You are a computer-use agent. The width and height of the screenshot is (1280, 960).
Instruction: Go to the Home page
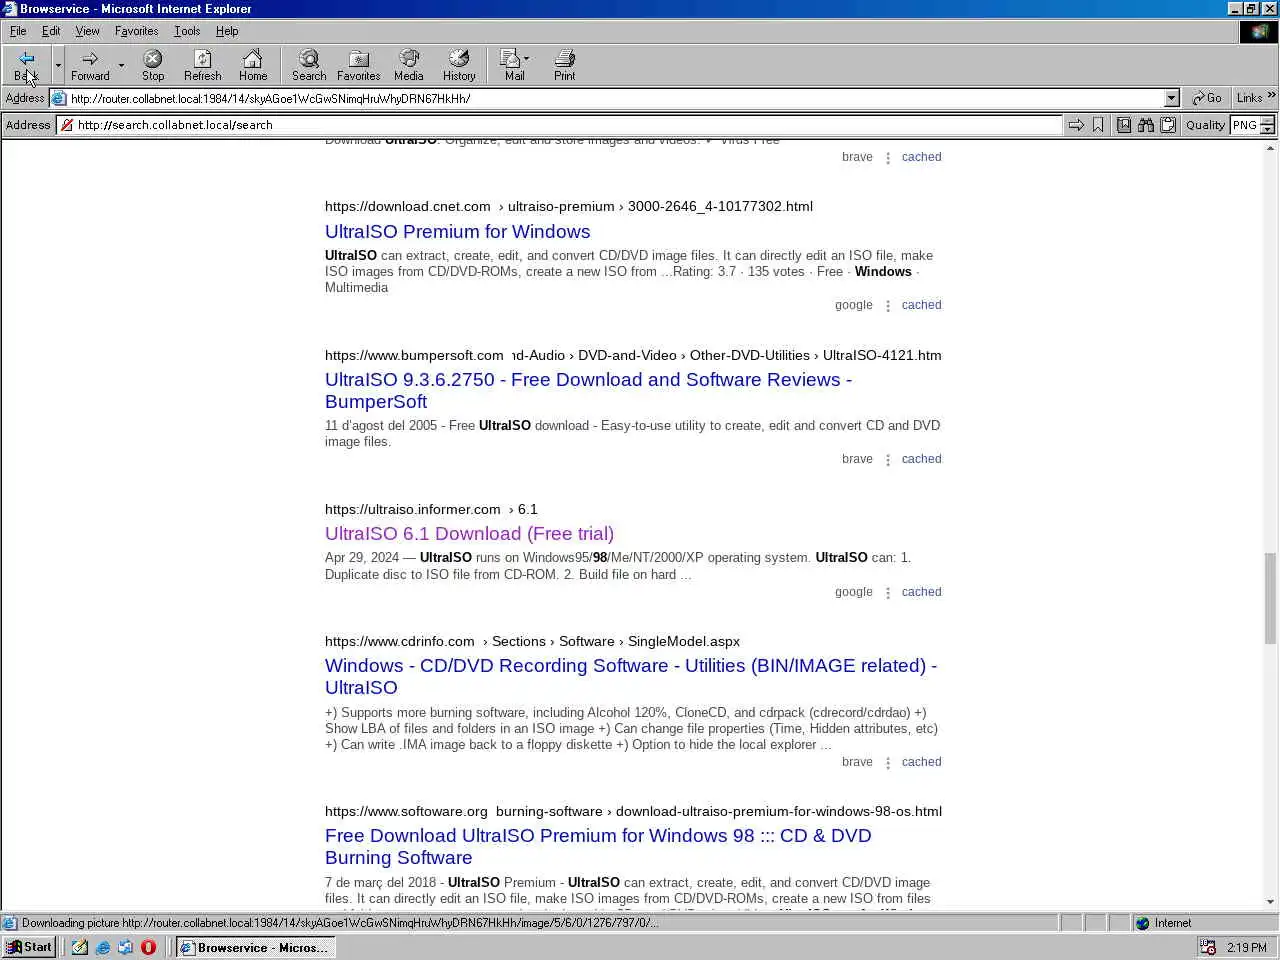click(x=253, y=65)
